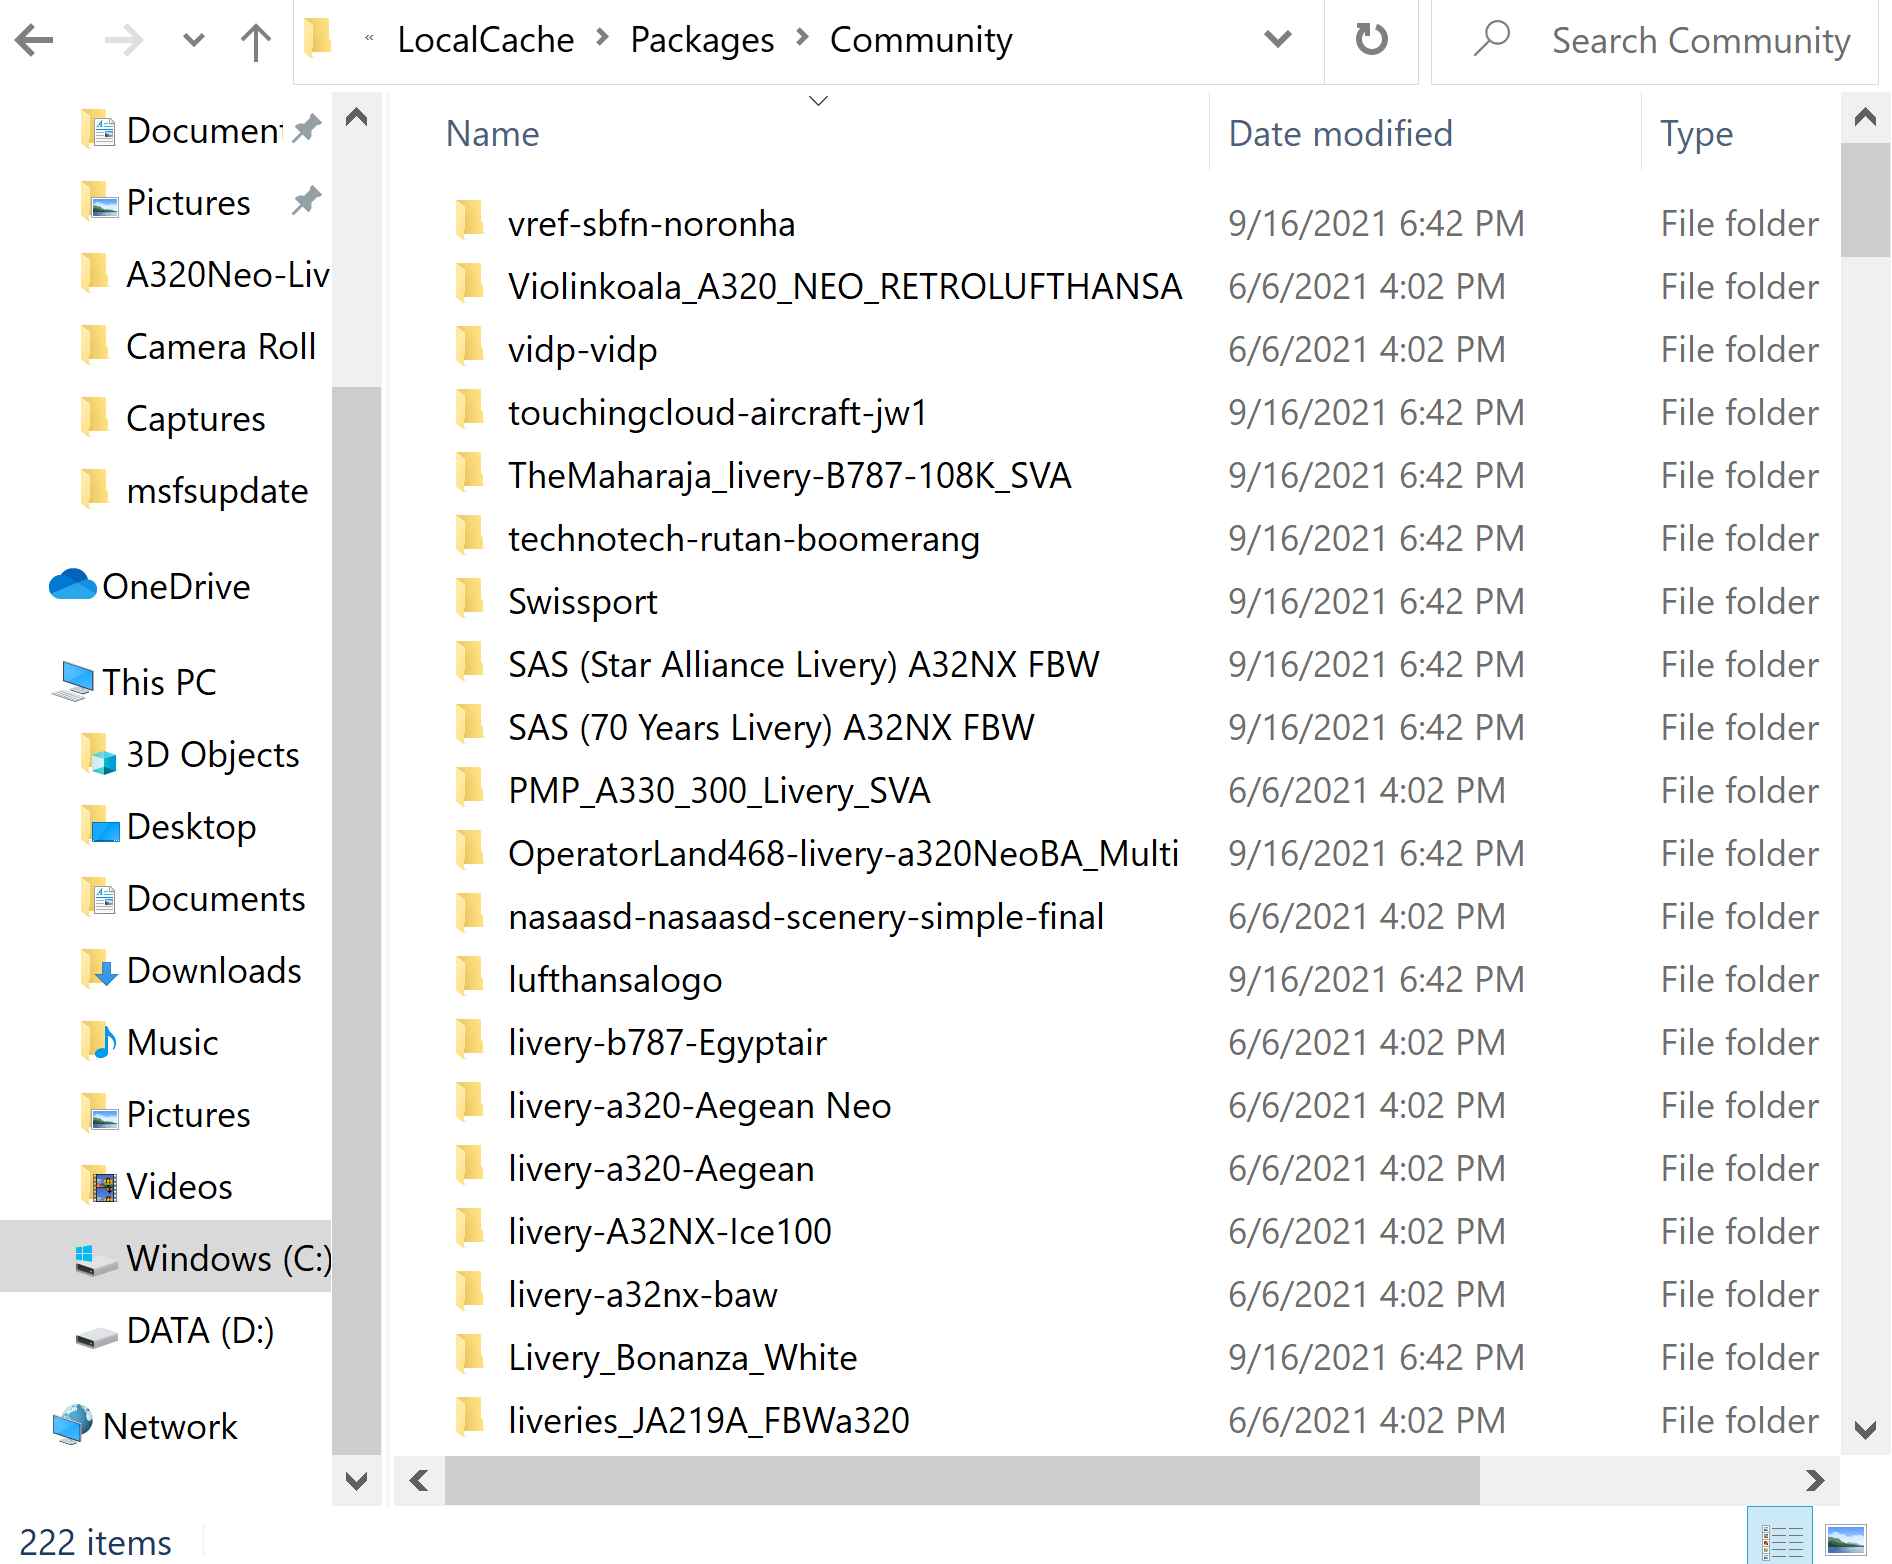
Task: Click LocalCache in the breadcrumb path
Action: pos(485,40)
